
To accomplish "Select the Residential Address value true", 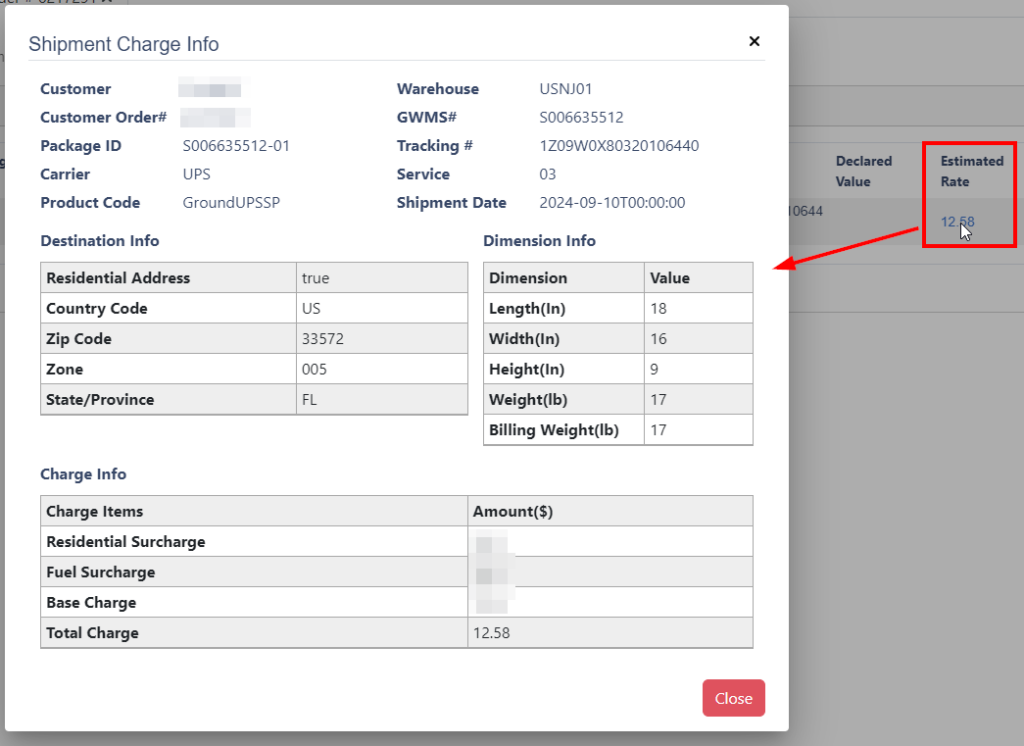I will [315, 278].
